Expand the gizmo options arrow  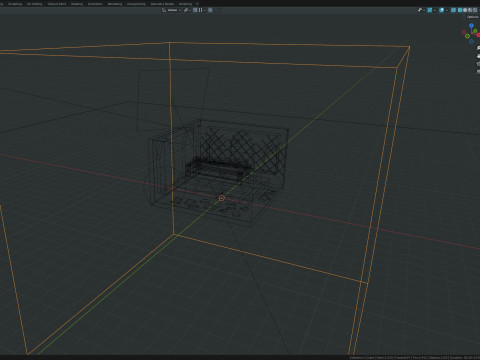pos(435,10)
